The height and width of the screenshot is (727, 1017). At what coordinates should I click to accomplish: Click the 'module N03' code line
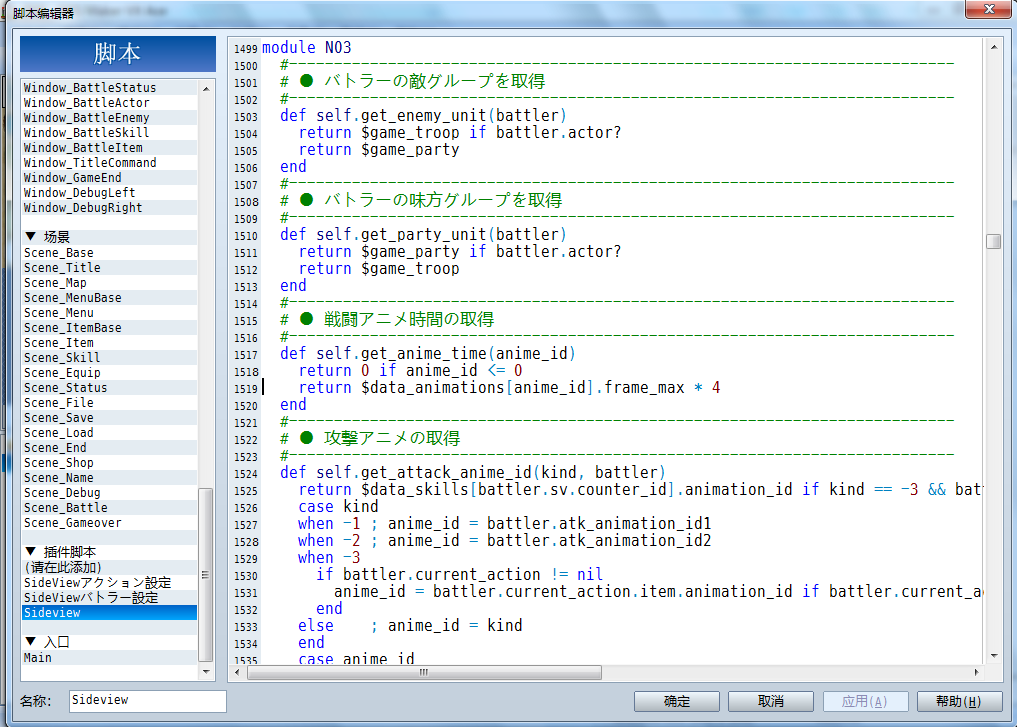click(307, 47)
